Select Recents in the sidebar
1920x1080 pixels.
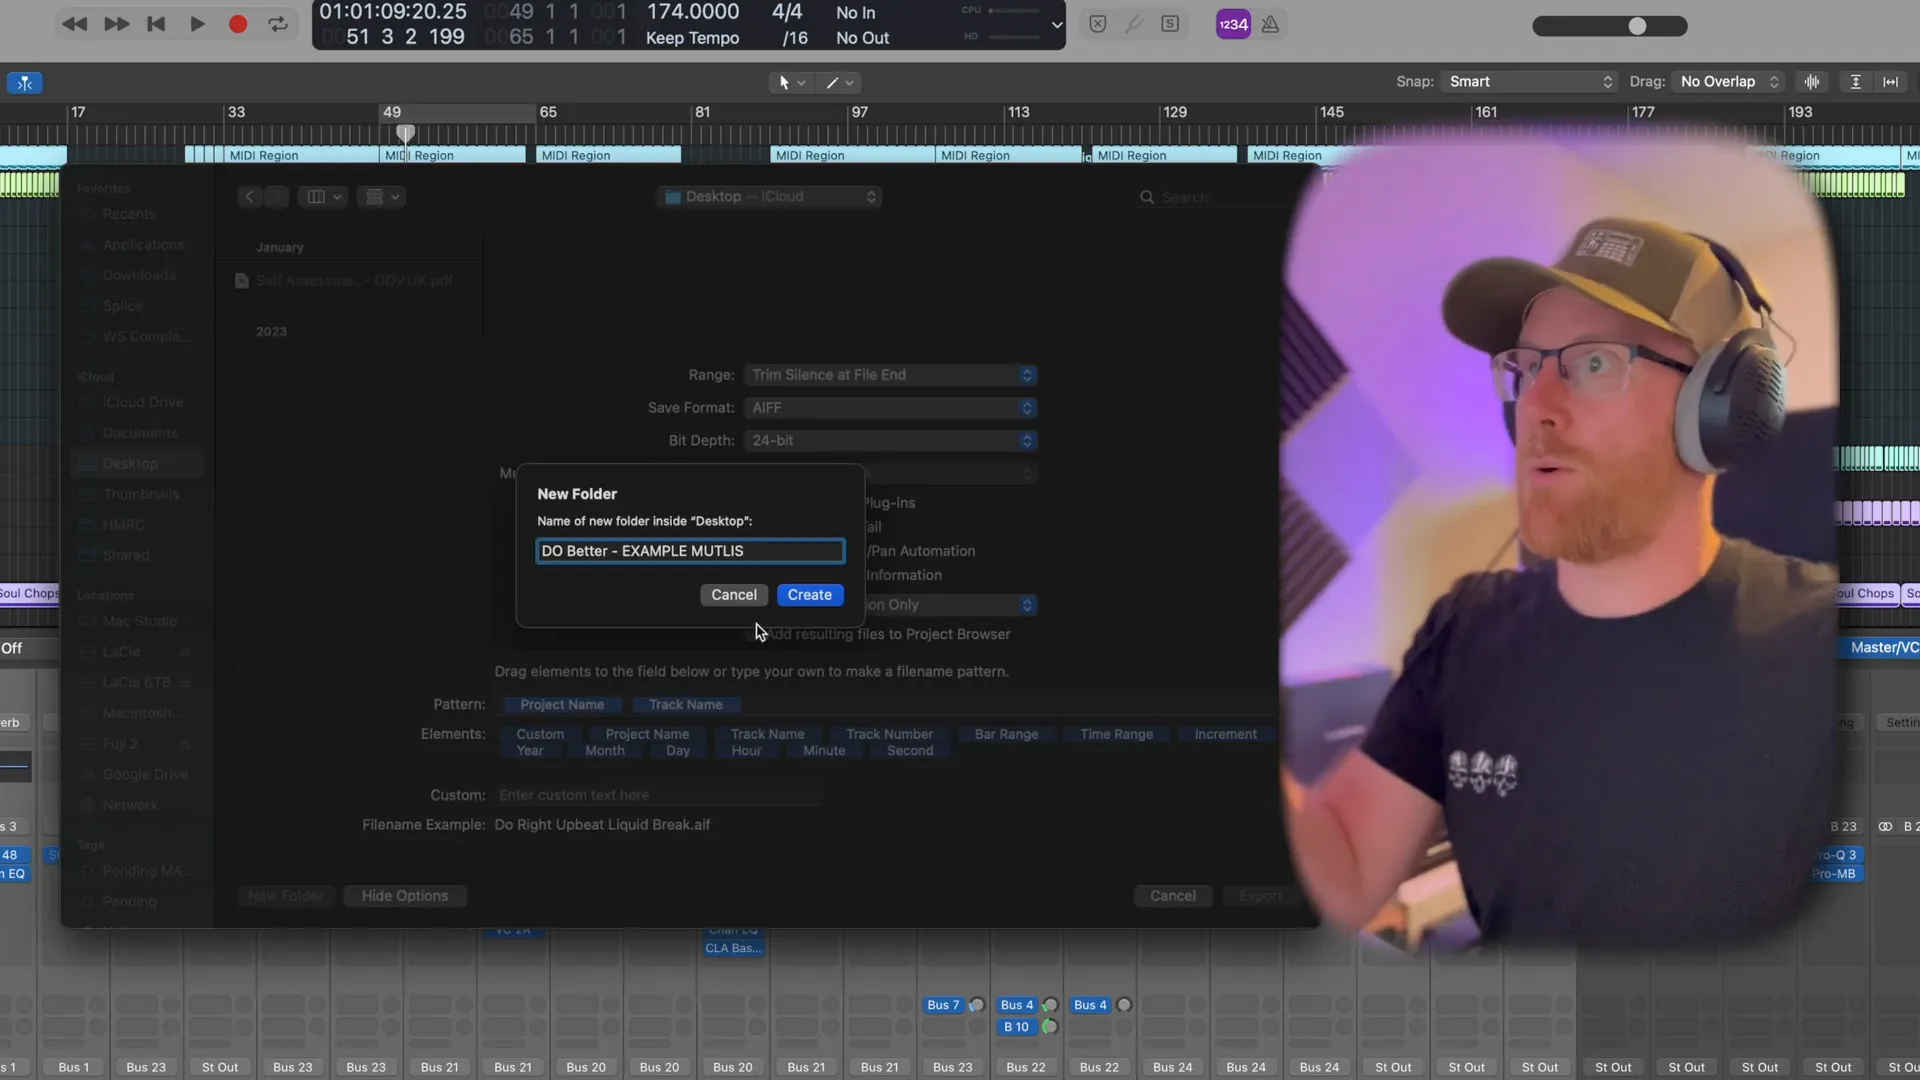pos(129,214)
